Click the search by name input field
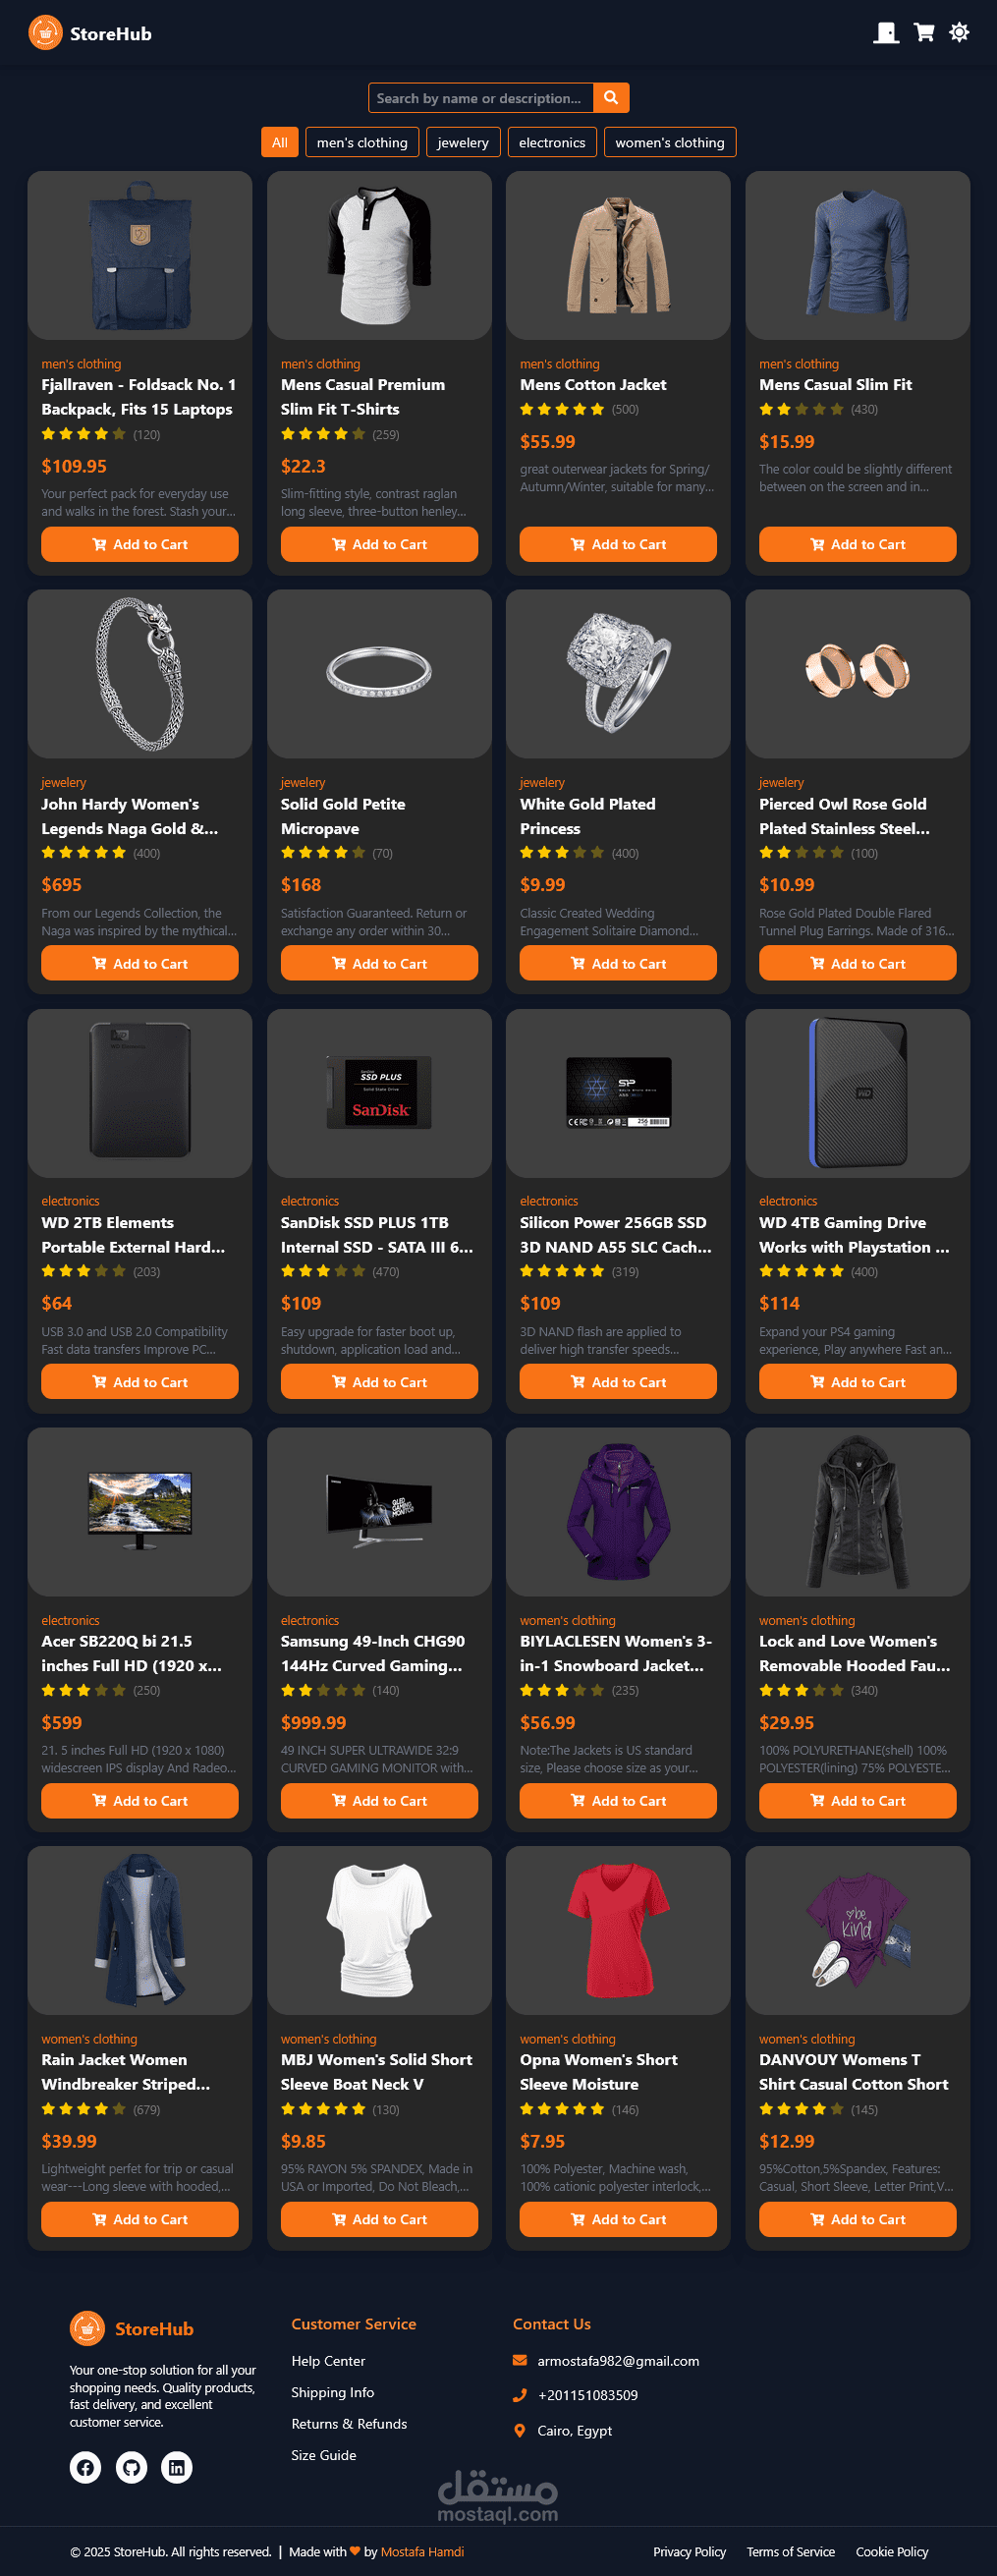The width and height of the screenshot is (997, 2576). [481, 98]
